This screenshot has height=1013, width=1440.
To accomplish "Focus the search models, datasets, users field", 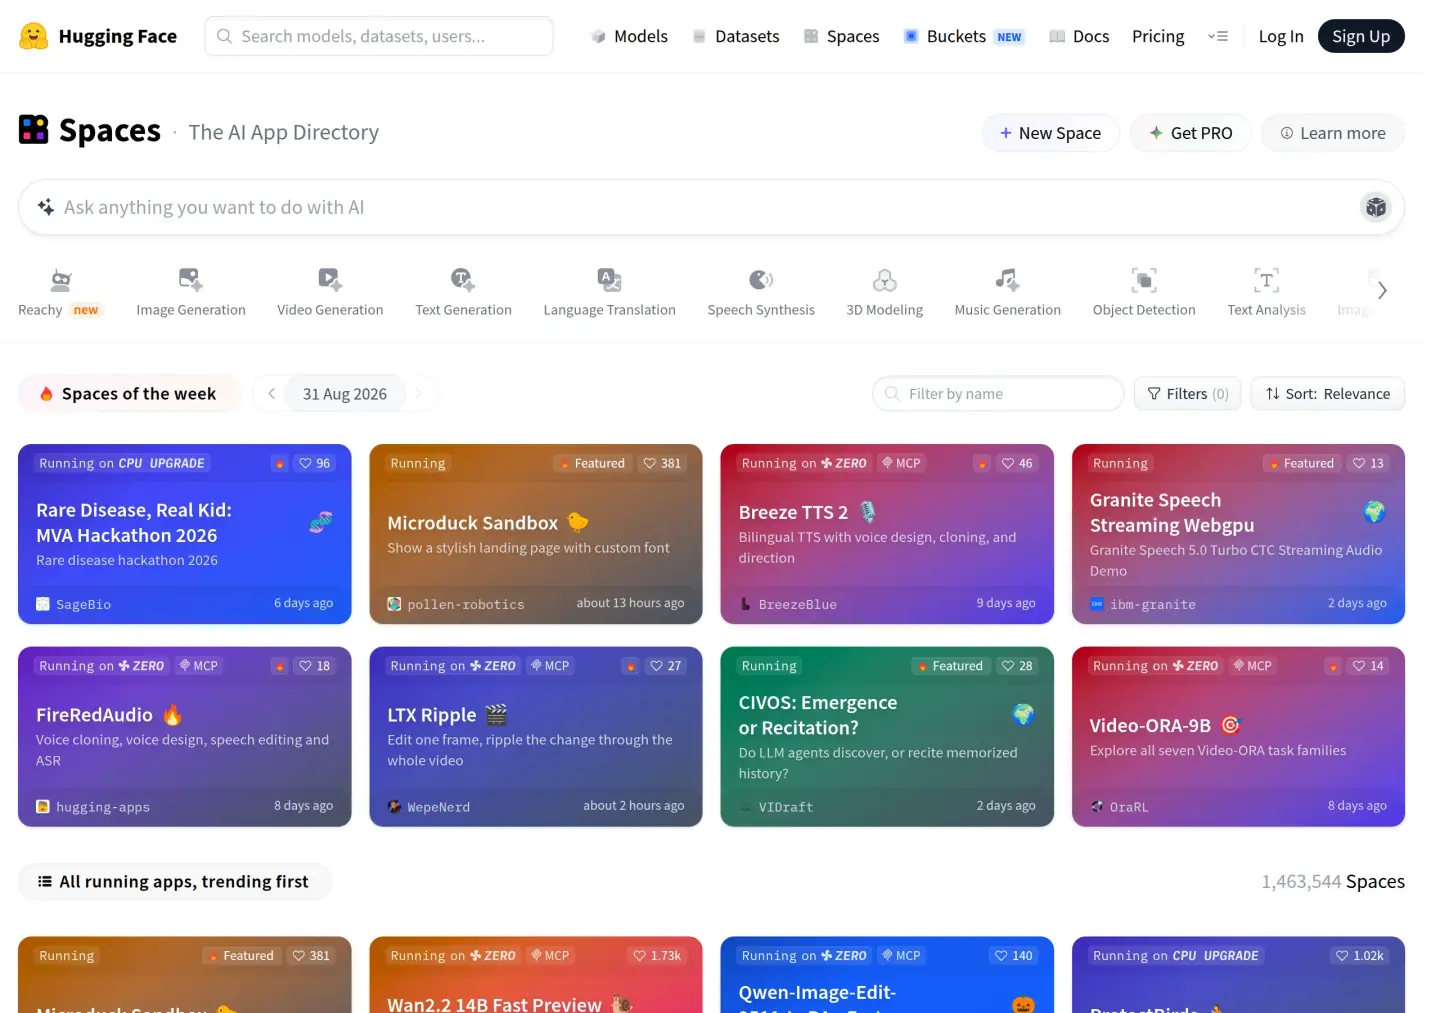I will (x=379, y=36).
